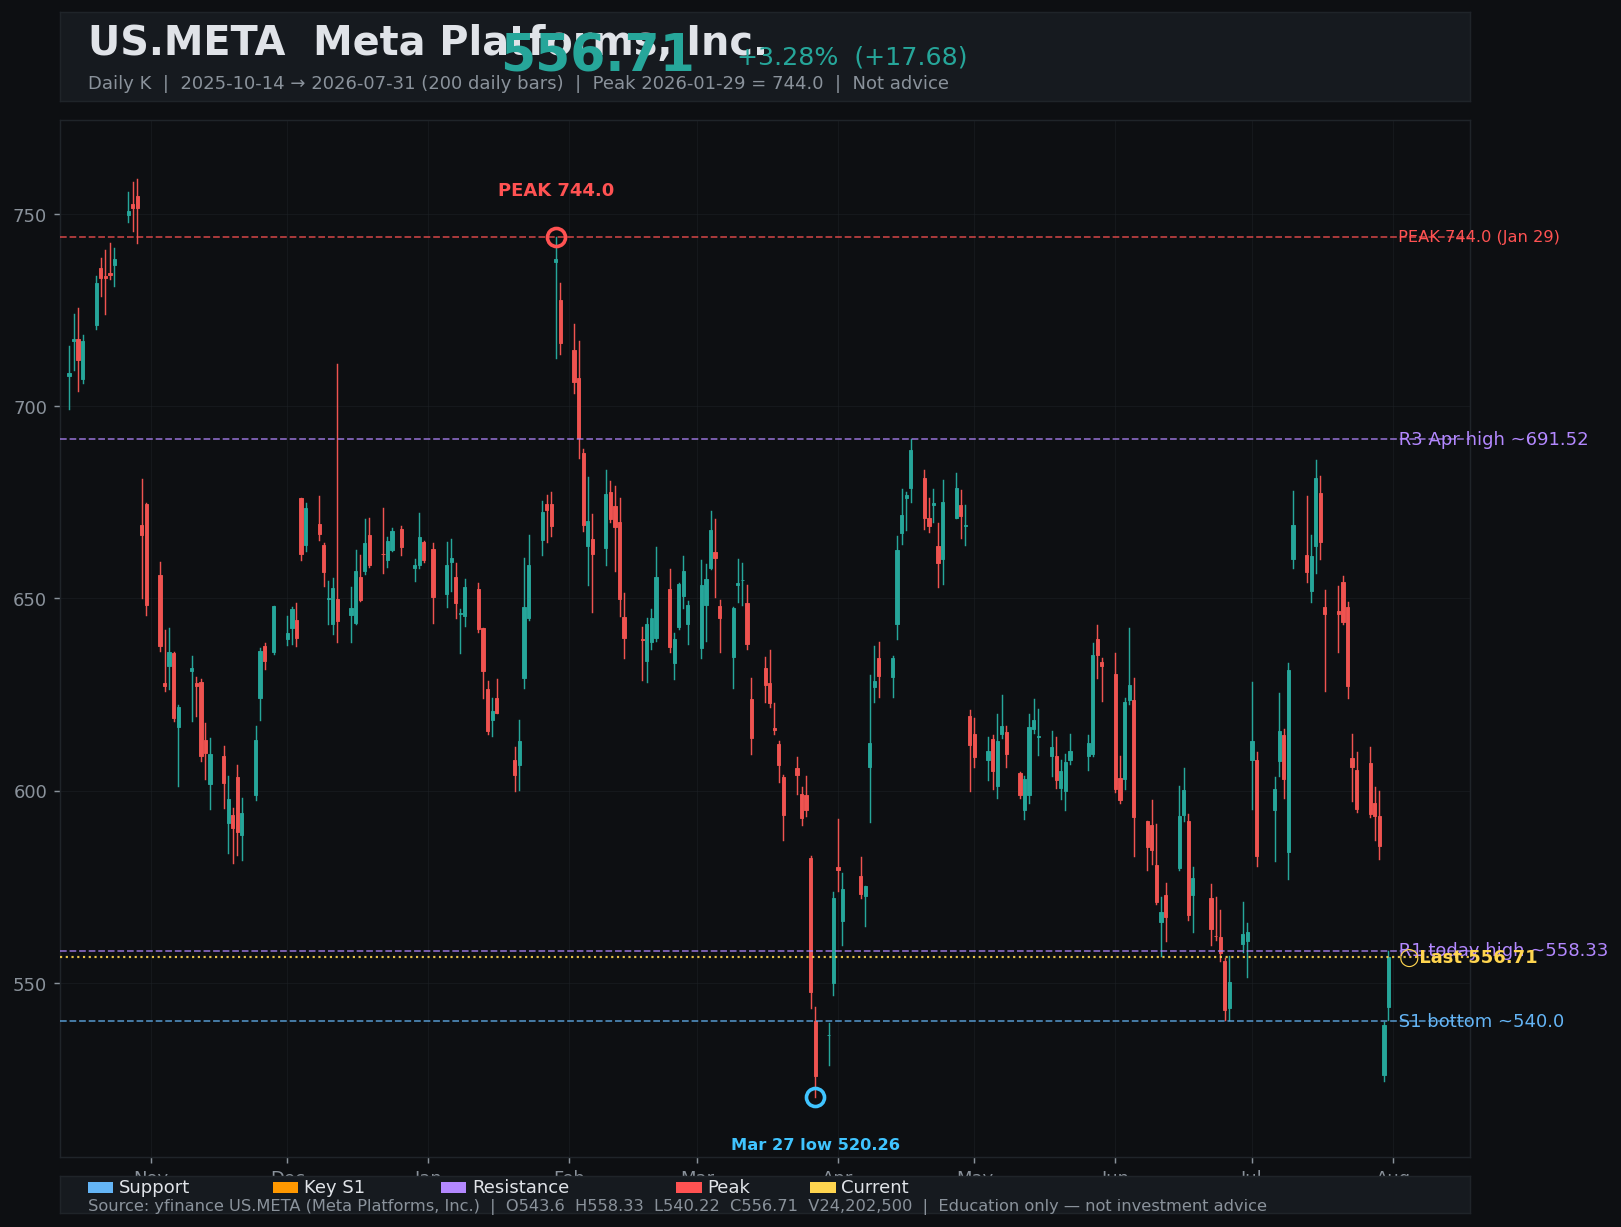Click the orange Key S1 legend swatch
1621x1227 pixels.
tap(286, 1187)
